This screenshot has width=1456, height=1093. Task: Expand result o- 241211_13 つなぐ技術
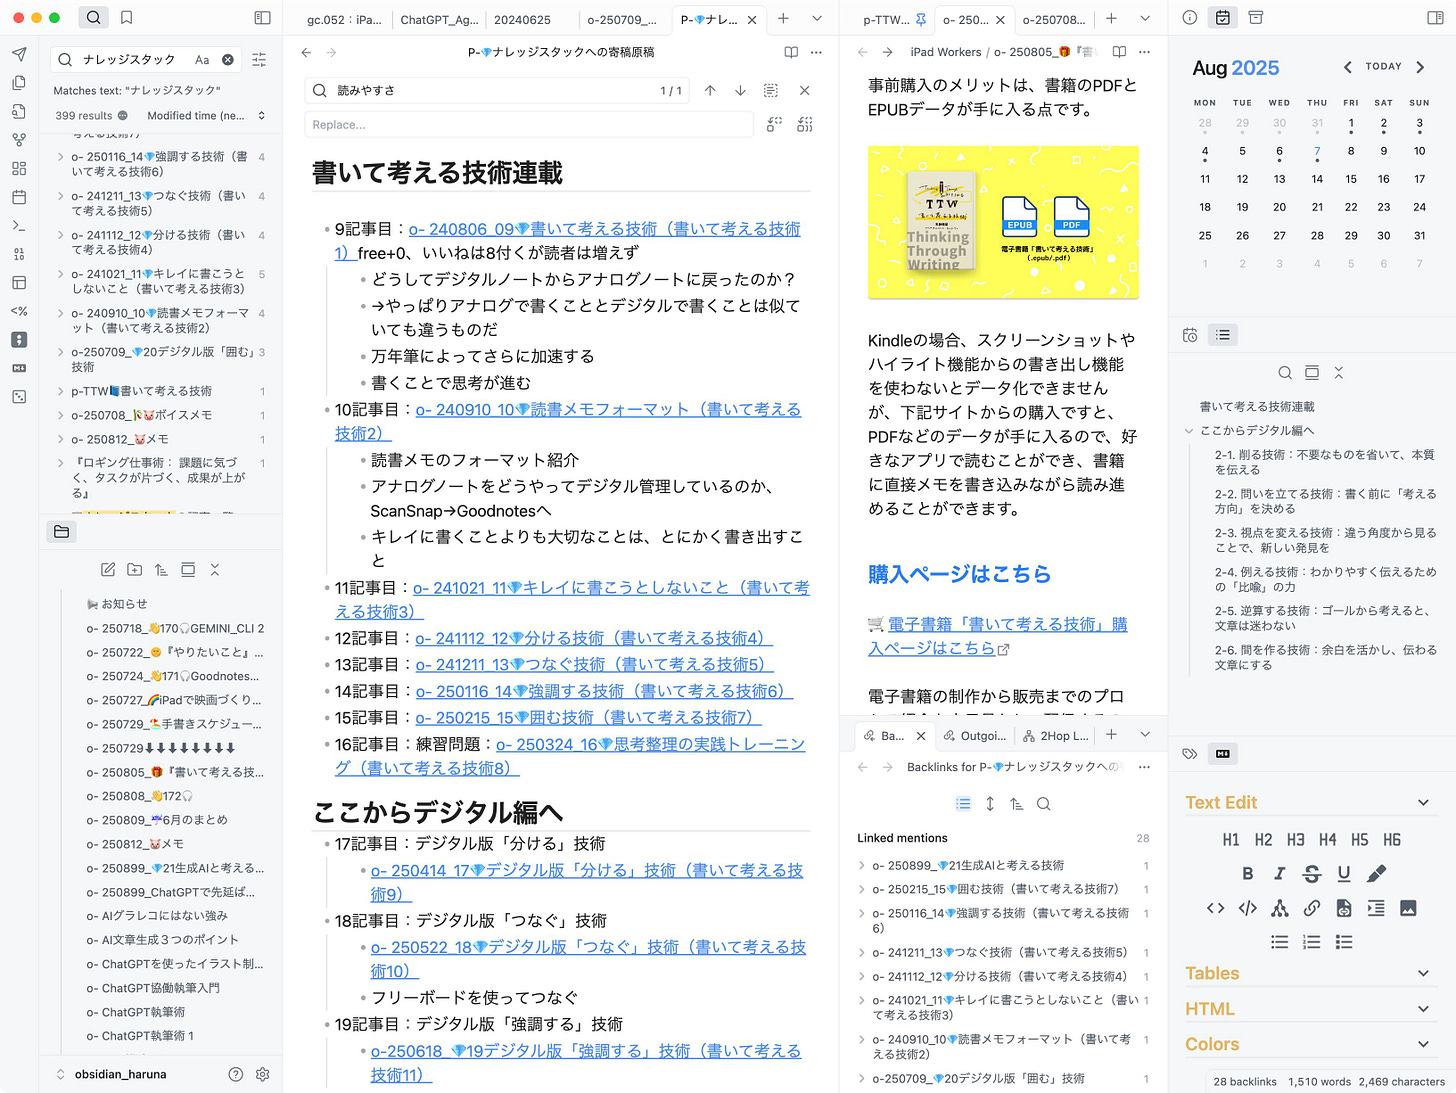pos(61,196)
